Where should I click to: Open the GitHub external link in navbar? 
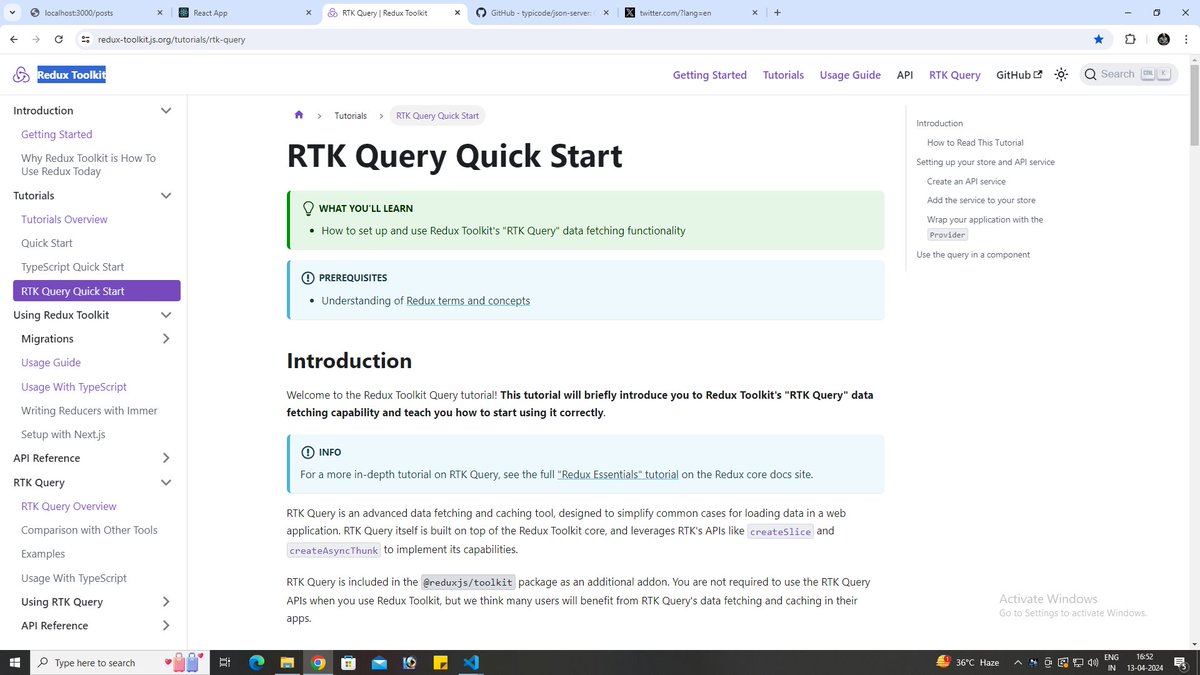(x=1019, y=75)
